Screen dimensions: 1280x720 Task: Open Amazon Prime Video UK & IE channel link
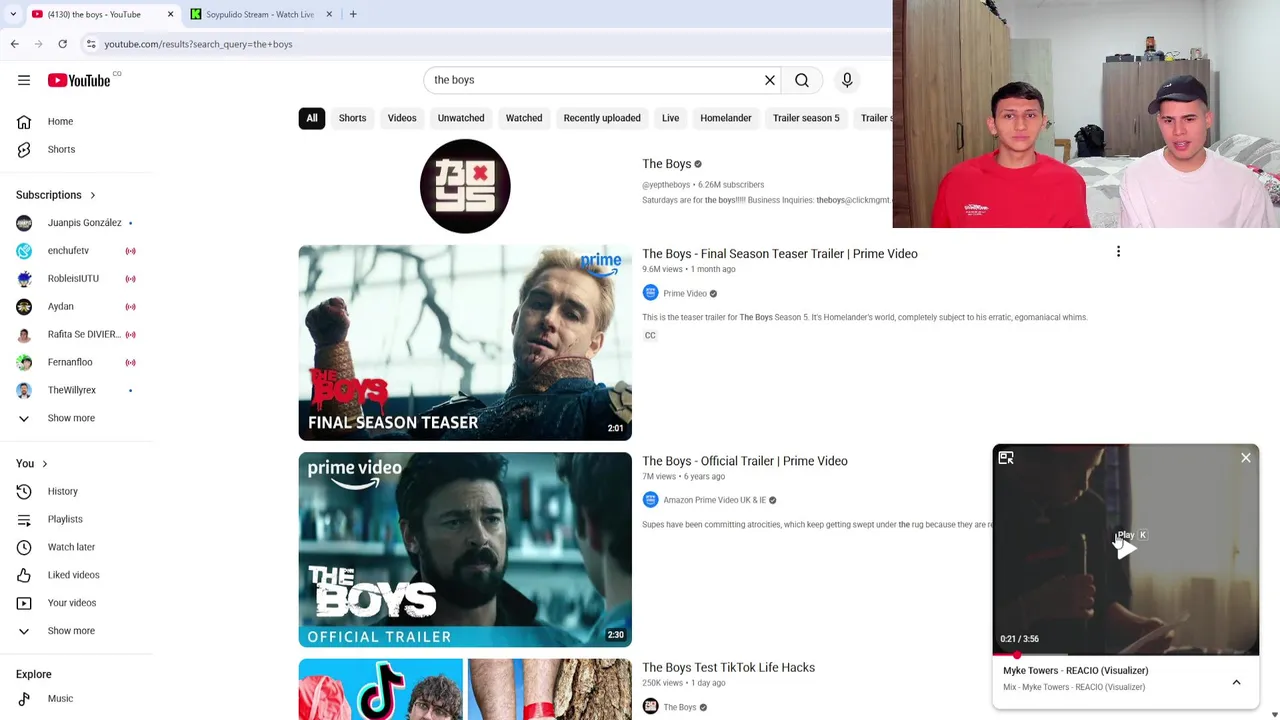(x=714, y=500)
